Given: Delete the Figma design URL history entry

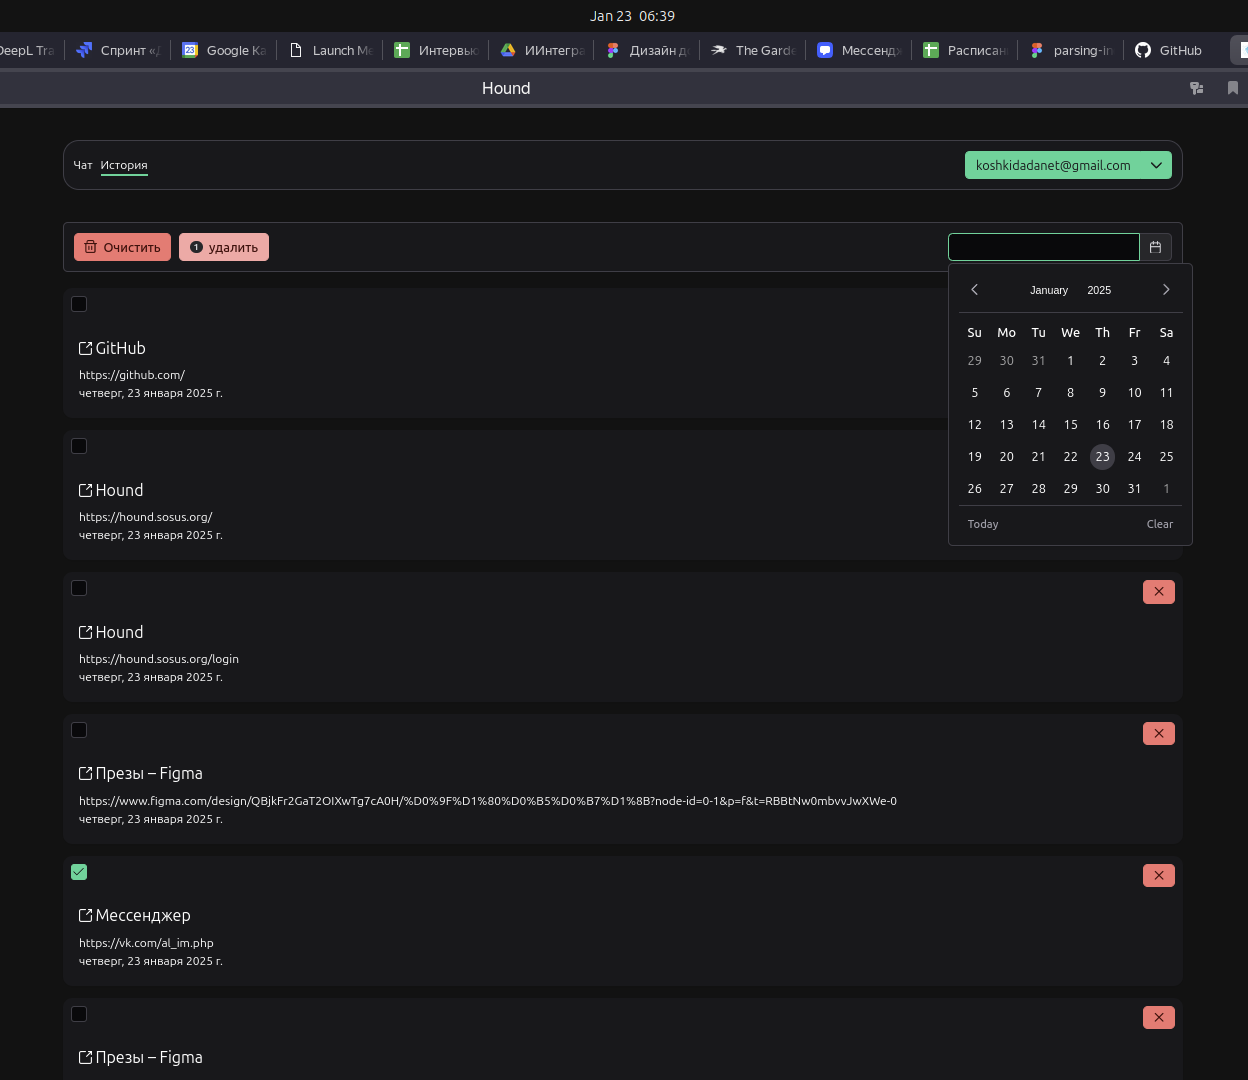Looking at the screenshot, I should coord(1159,733).
